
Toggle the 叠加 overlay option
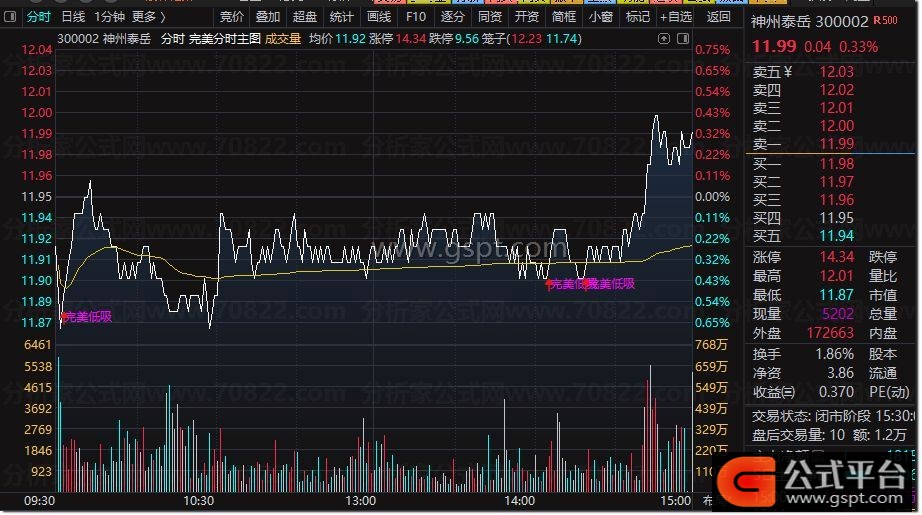click(x=267, y=17)
